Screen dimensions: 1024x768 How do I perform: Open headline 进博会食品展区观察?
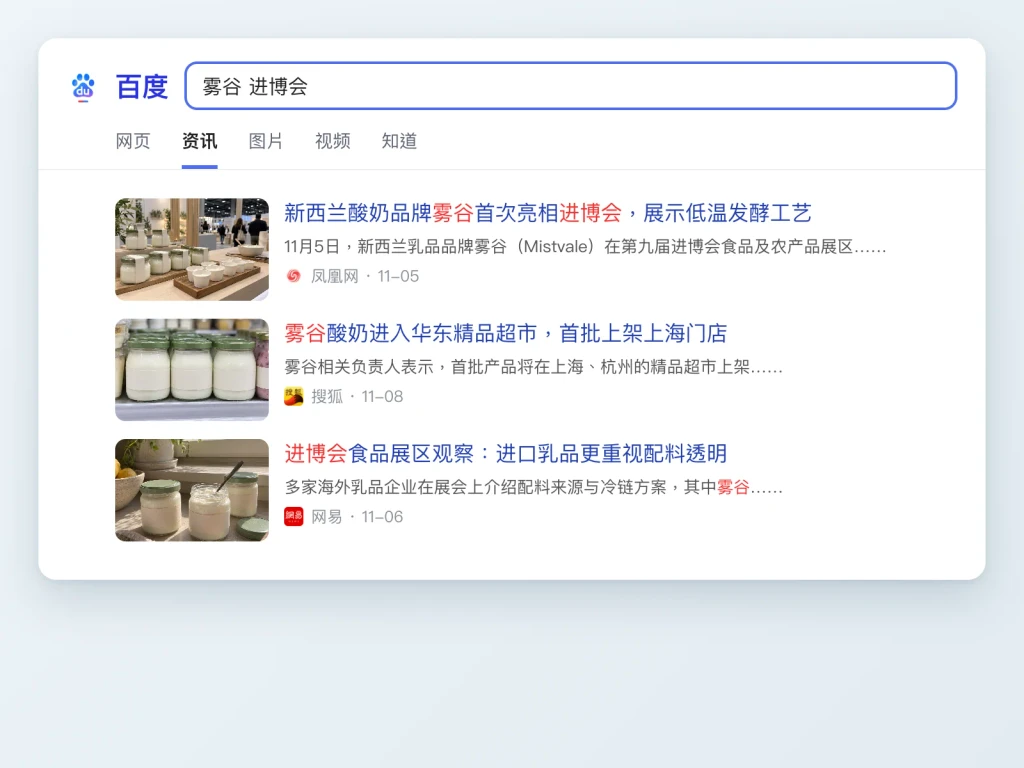coord(505,453)
